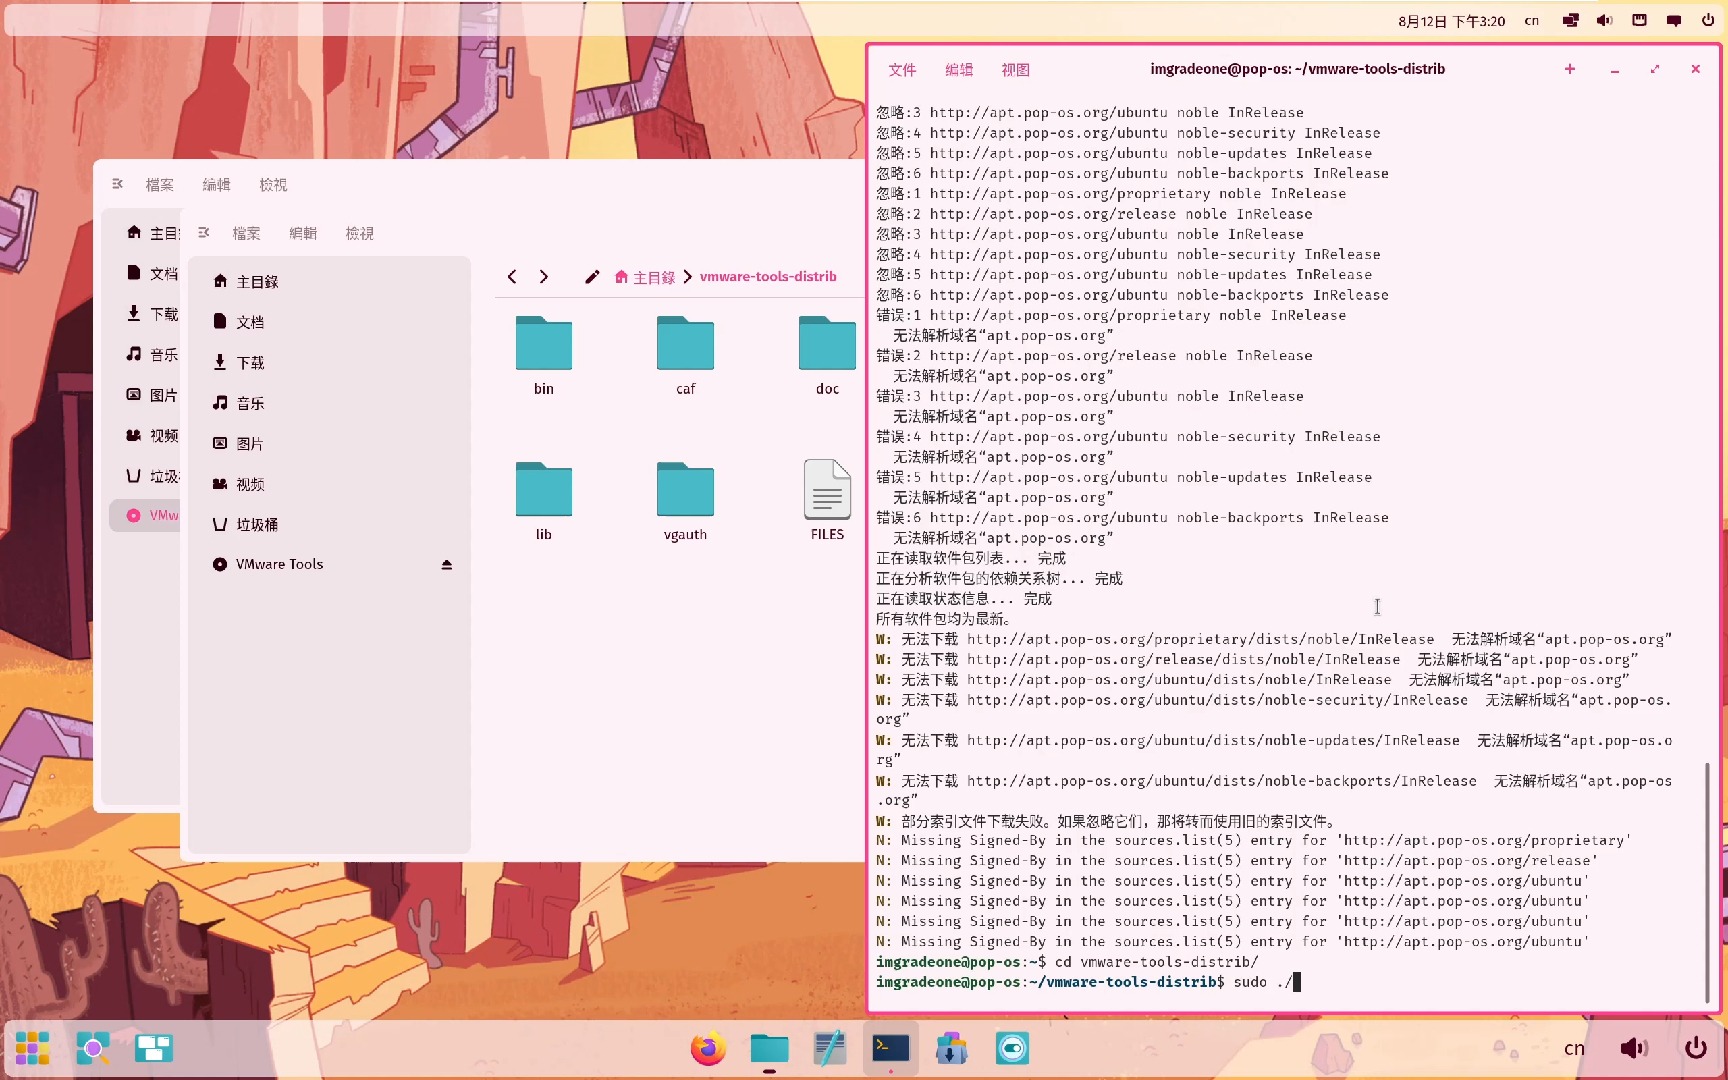Screen dimensions: 1728x1080
Task: Open the Pop Shop store from the dock
Action: (951, 1048)
